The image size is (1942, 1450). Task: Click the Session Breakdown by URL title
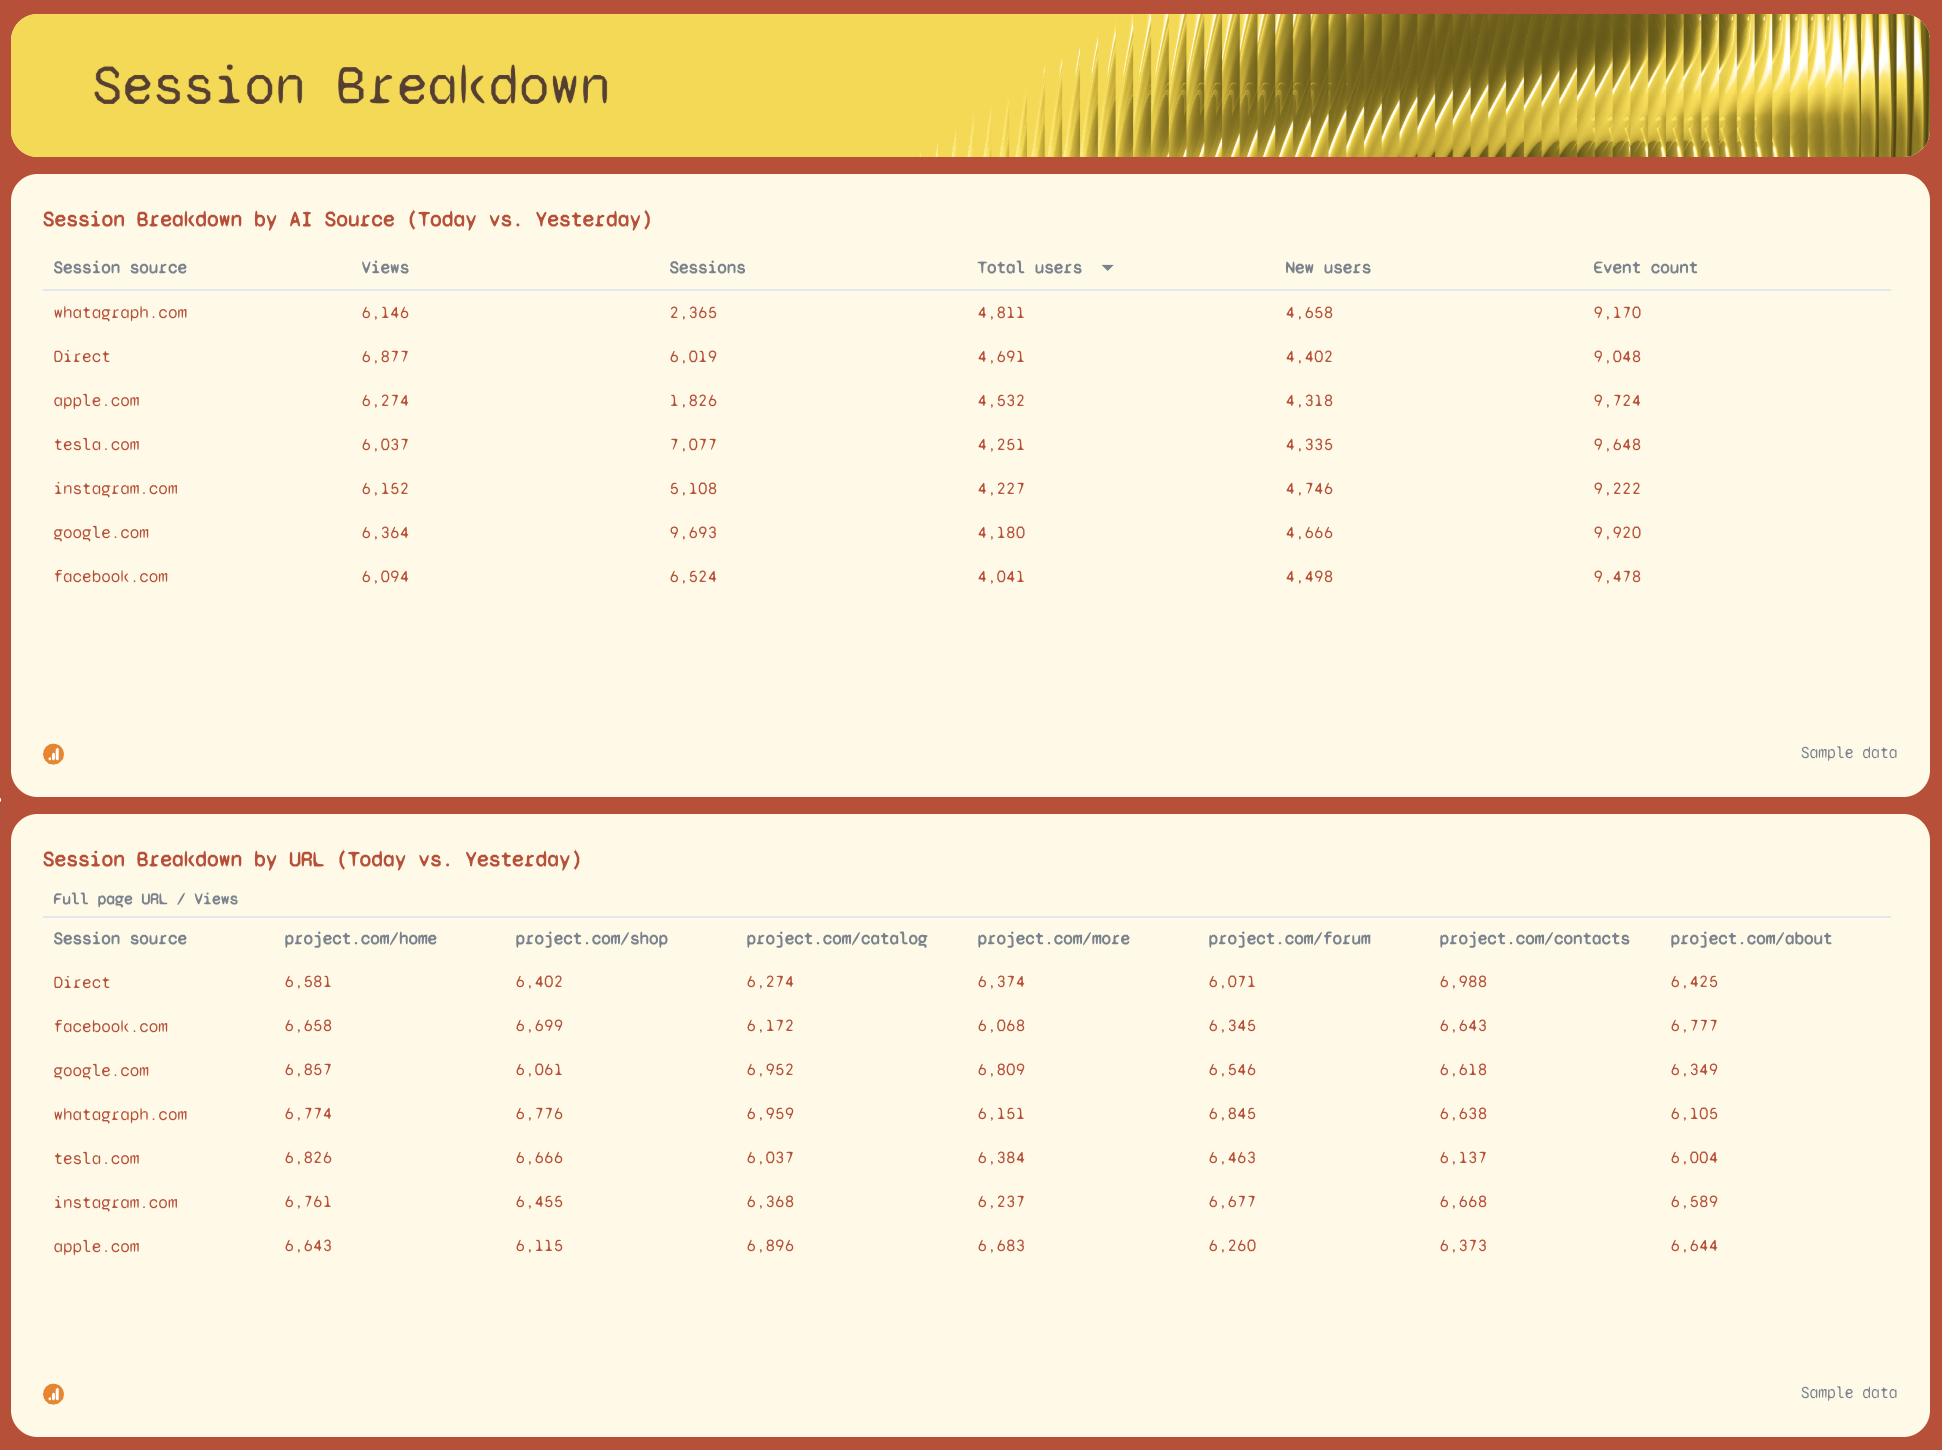click(x=312, y=859)
